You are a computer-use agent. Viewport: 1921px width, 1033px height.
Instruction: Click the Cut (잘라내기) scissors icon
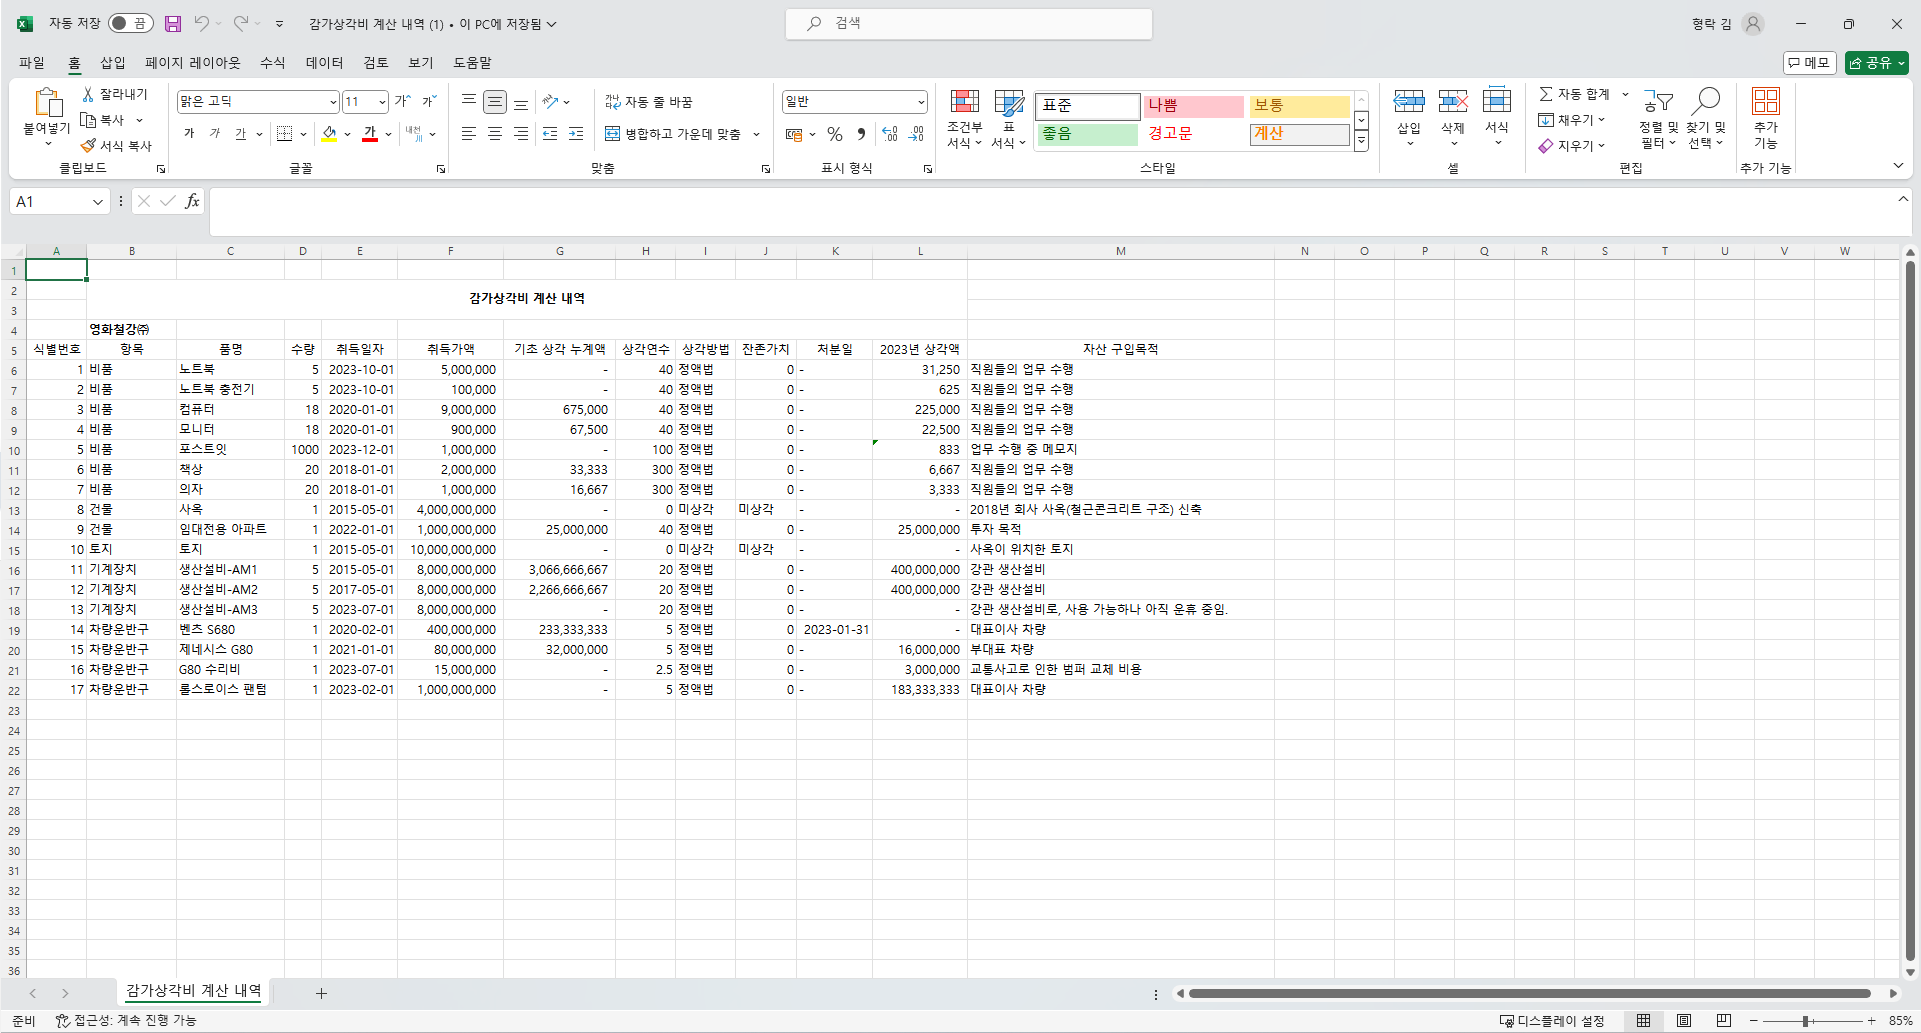pos(88,94)
